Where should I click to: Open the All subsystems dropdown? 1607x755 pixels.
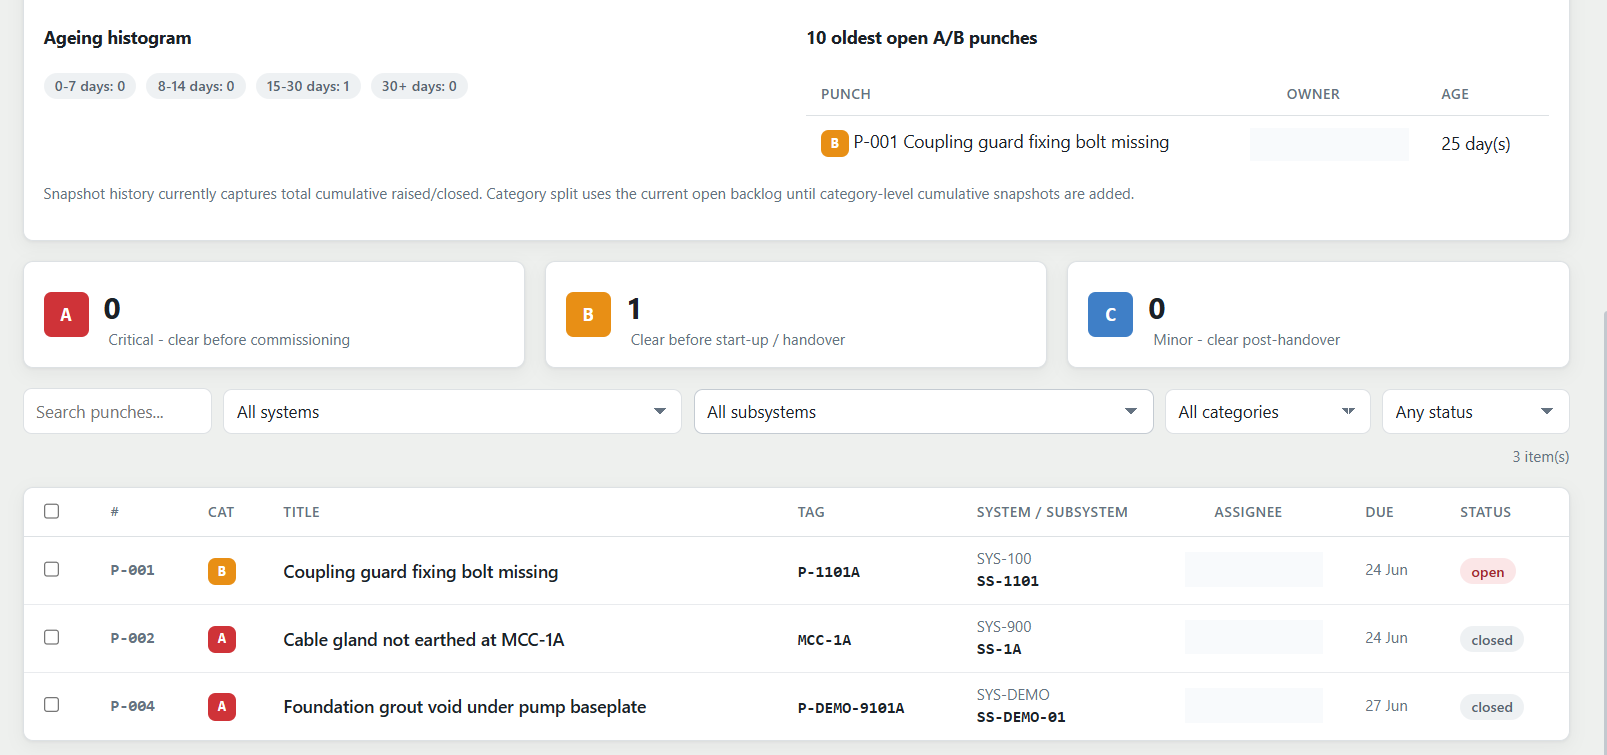click(923, 412)
